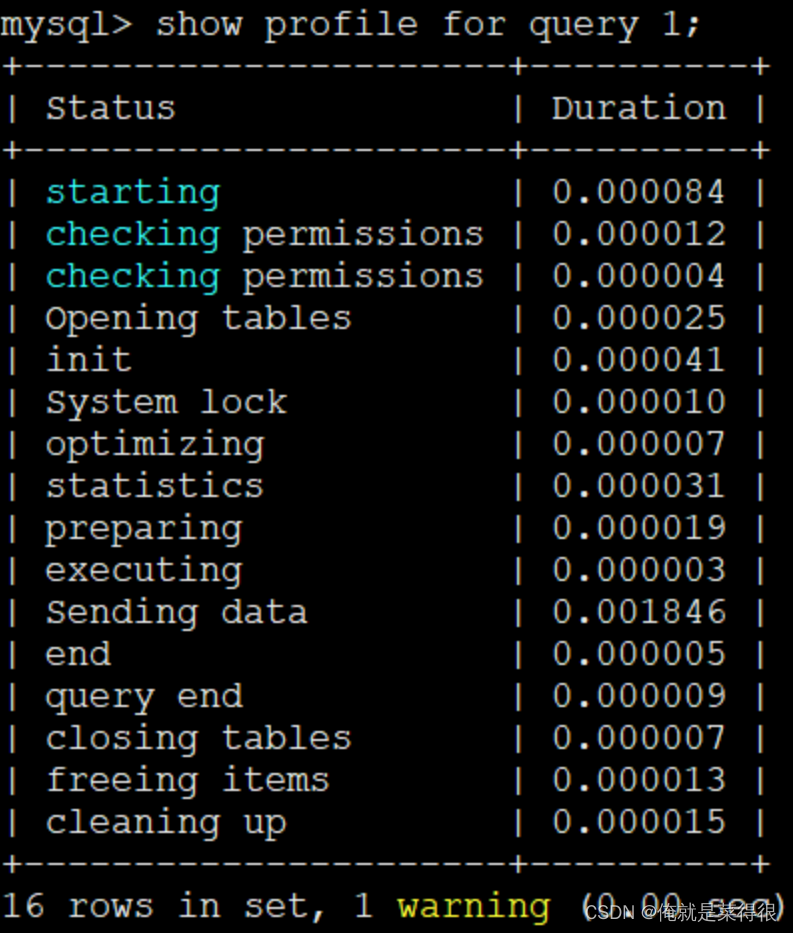The height and width of the screenshot is (933, 793).
Task: Click duration value 0.000004
Action: coord(639,275)
